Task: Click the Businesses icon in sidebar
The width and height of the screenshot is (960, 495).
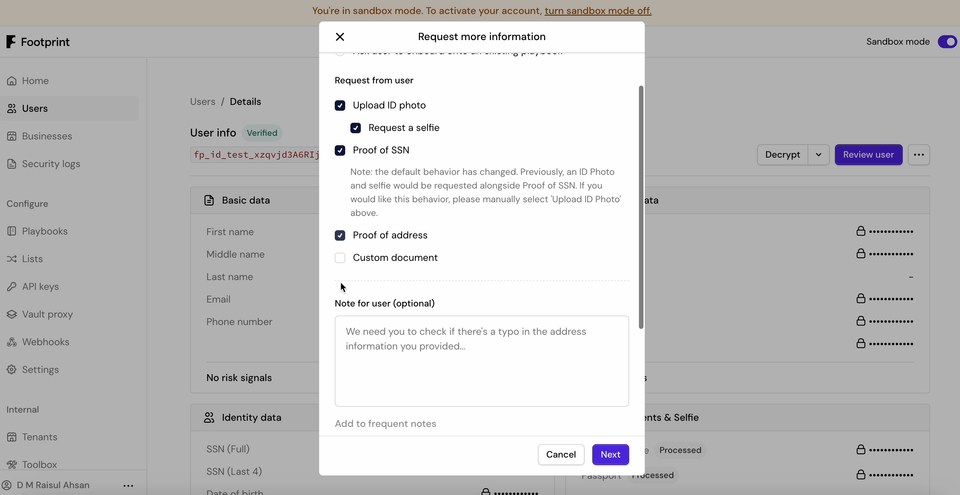Action: click(x=12, y=136)
